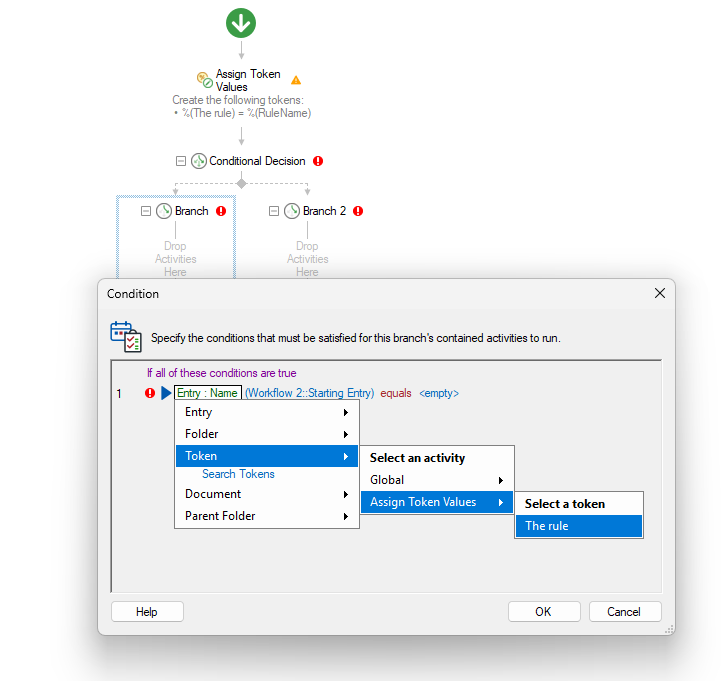
Task: Open the Parent Folder submenu
Action: tap(267, 516)
